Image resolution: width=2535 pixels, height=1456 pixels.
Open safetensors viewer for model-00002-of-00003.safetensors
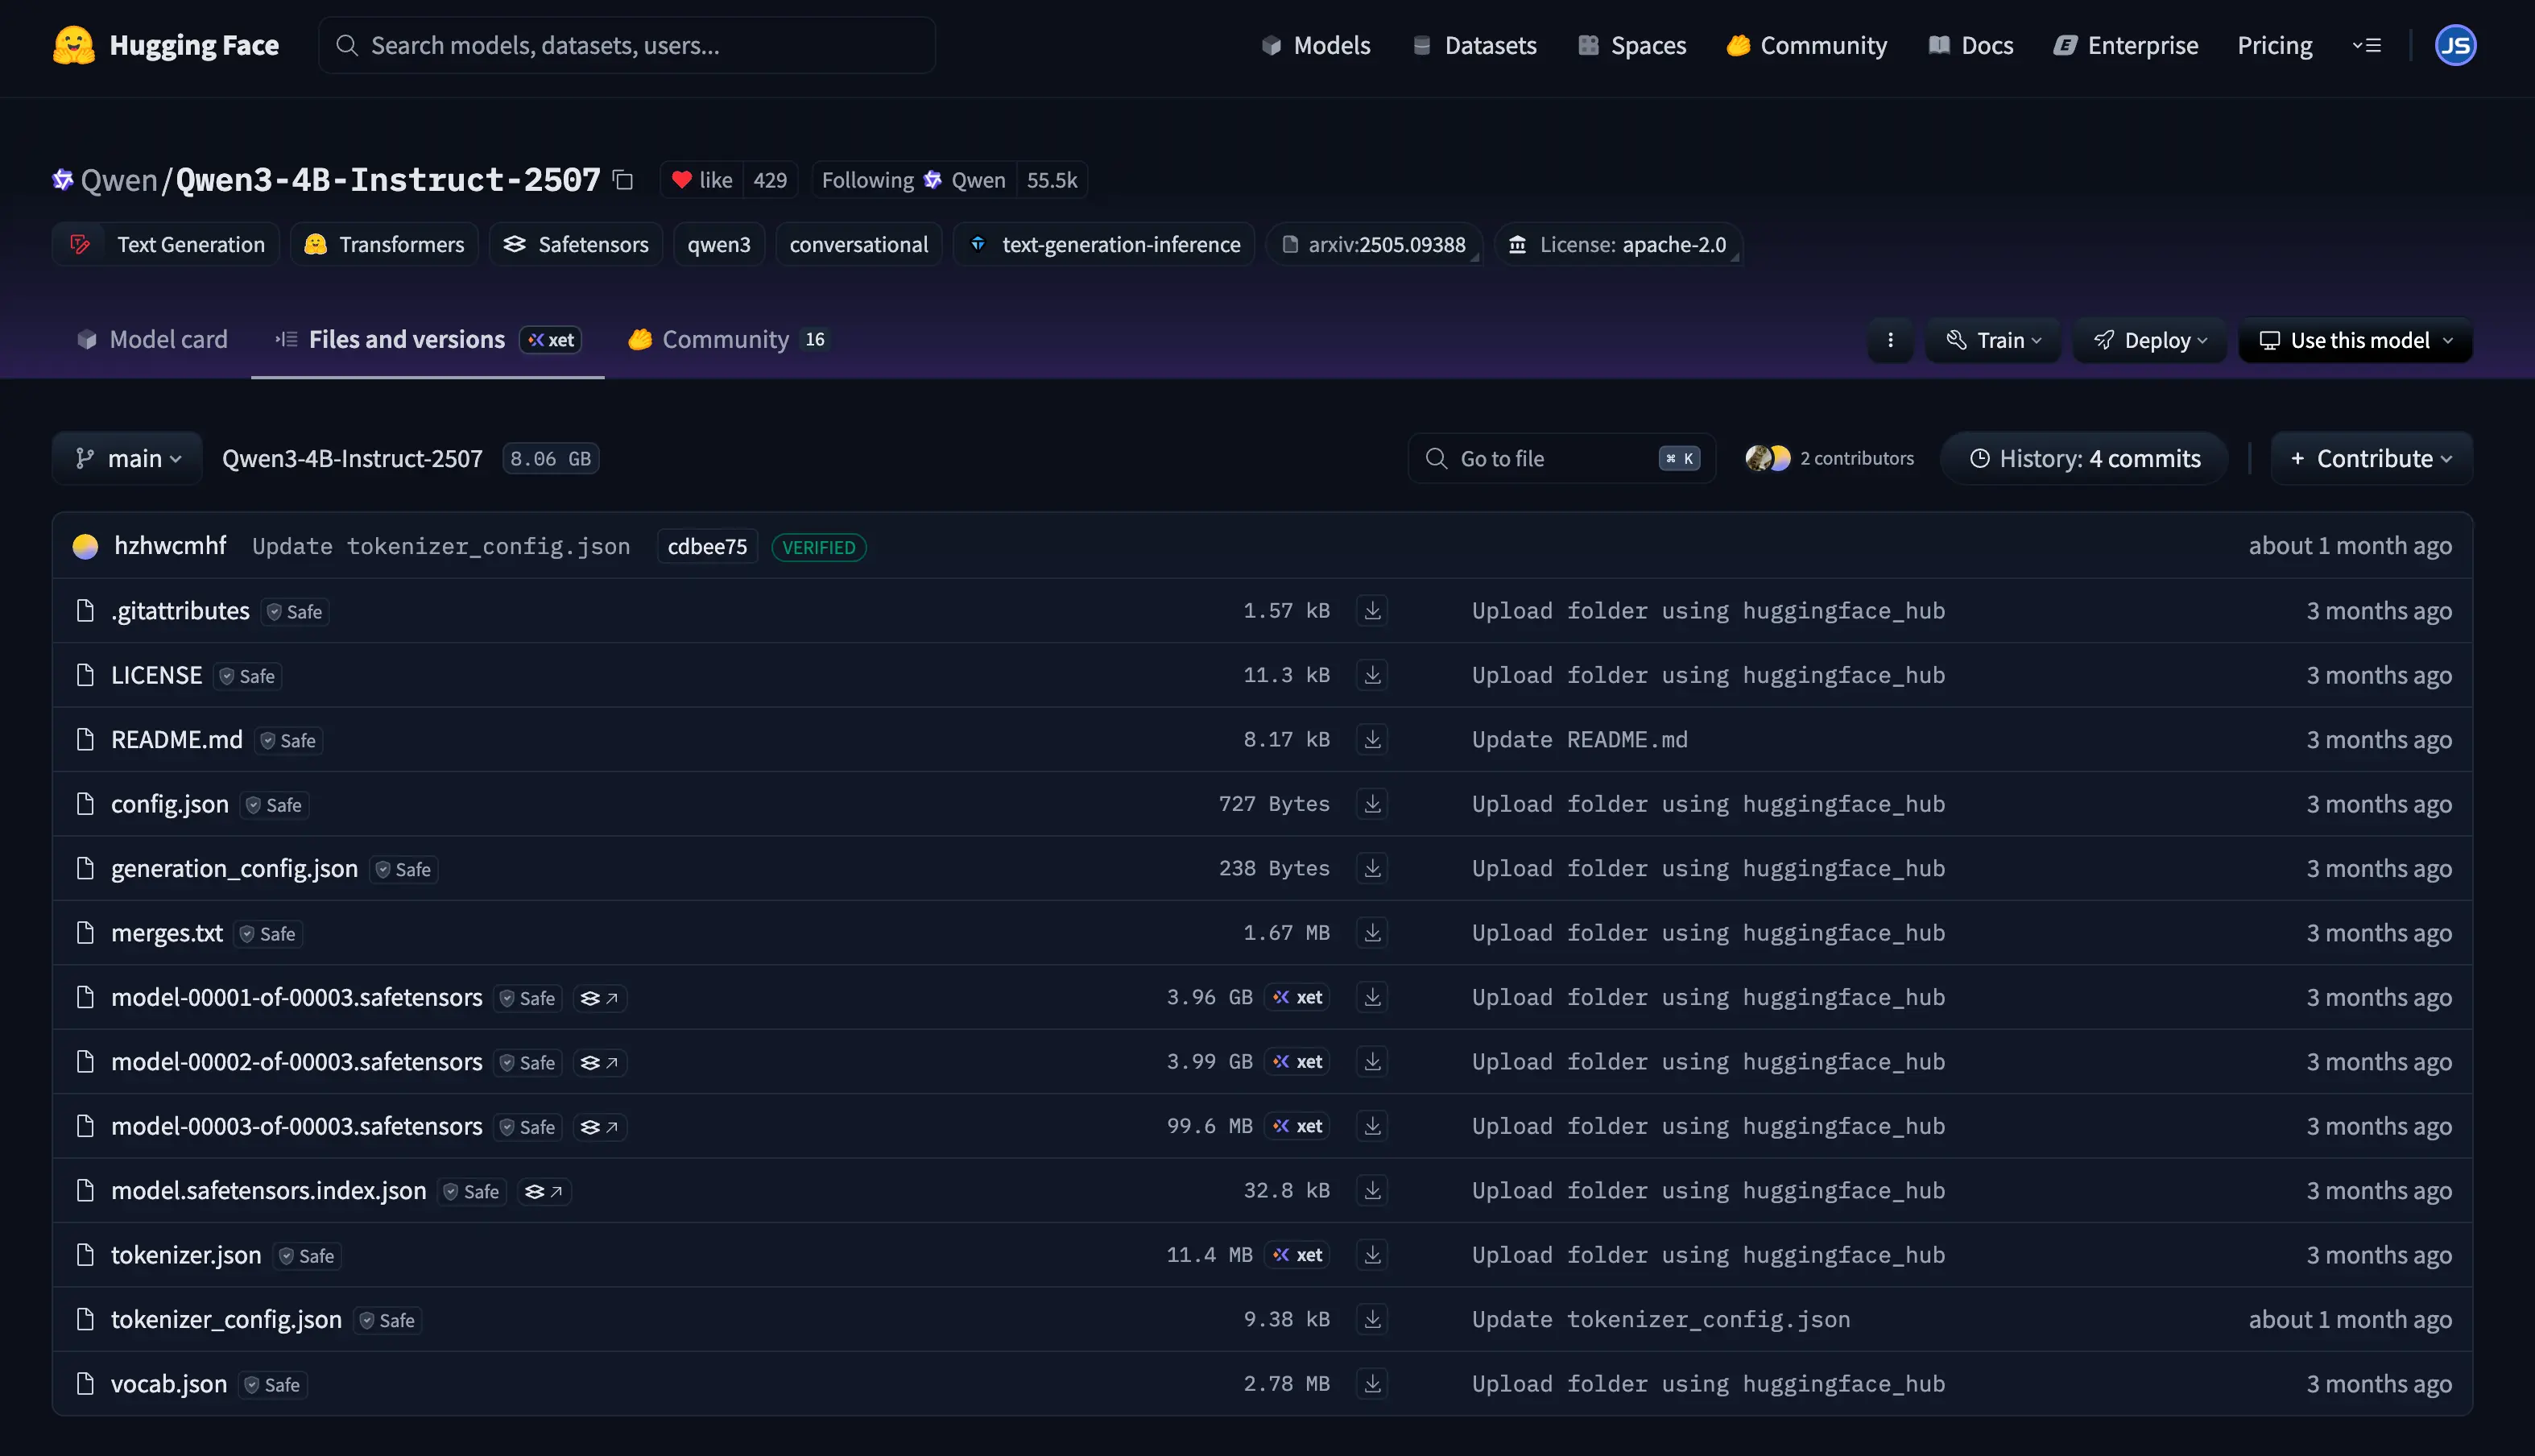coord(600,1062)
